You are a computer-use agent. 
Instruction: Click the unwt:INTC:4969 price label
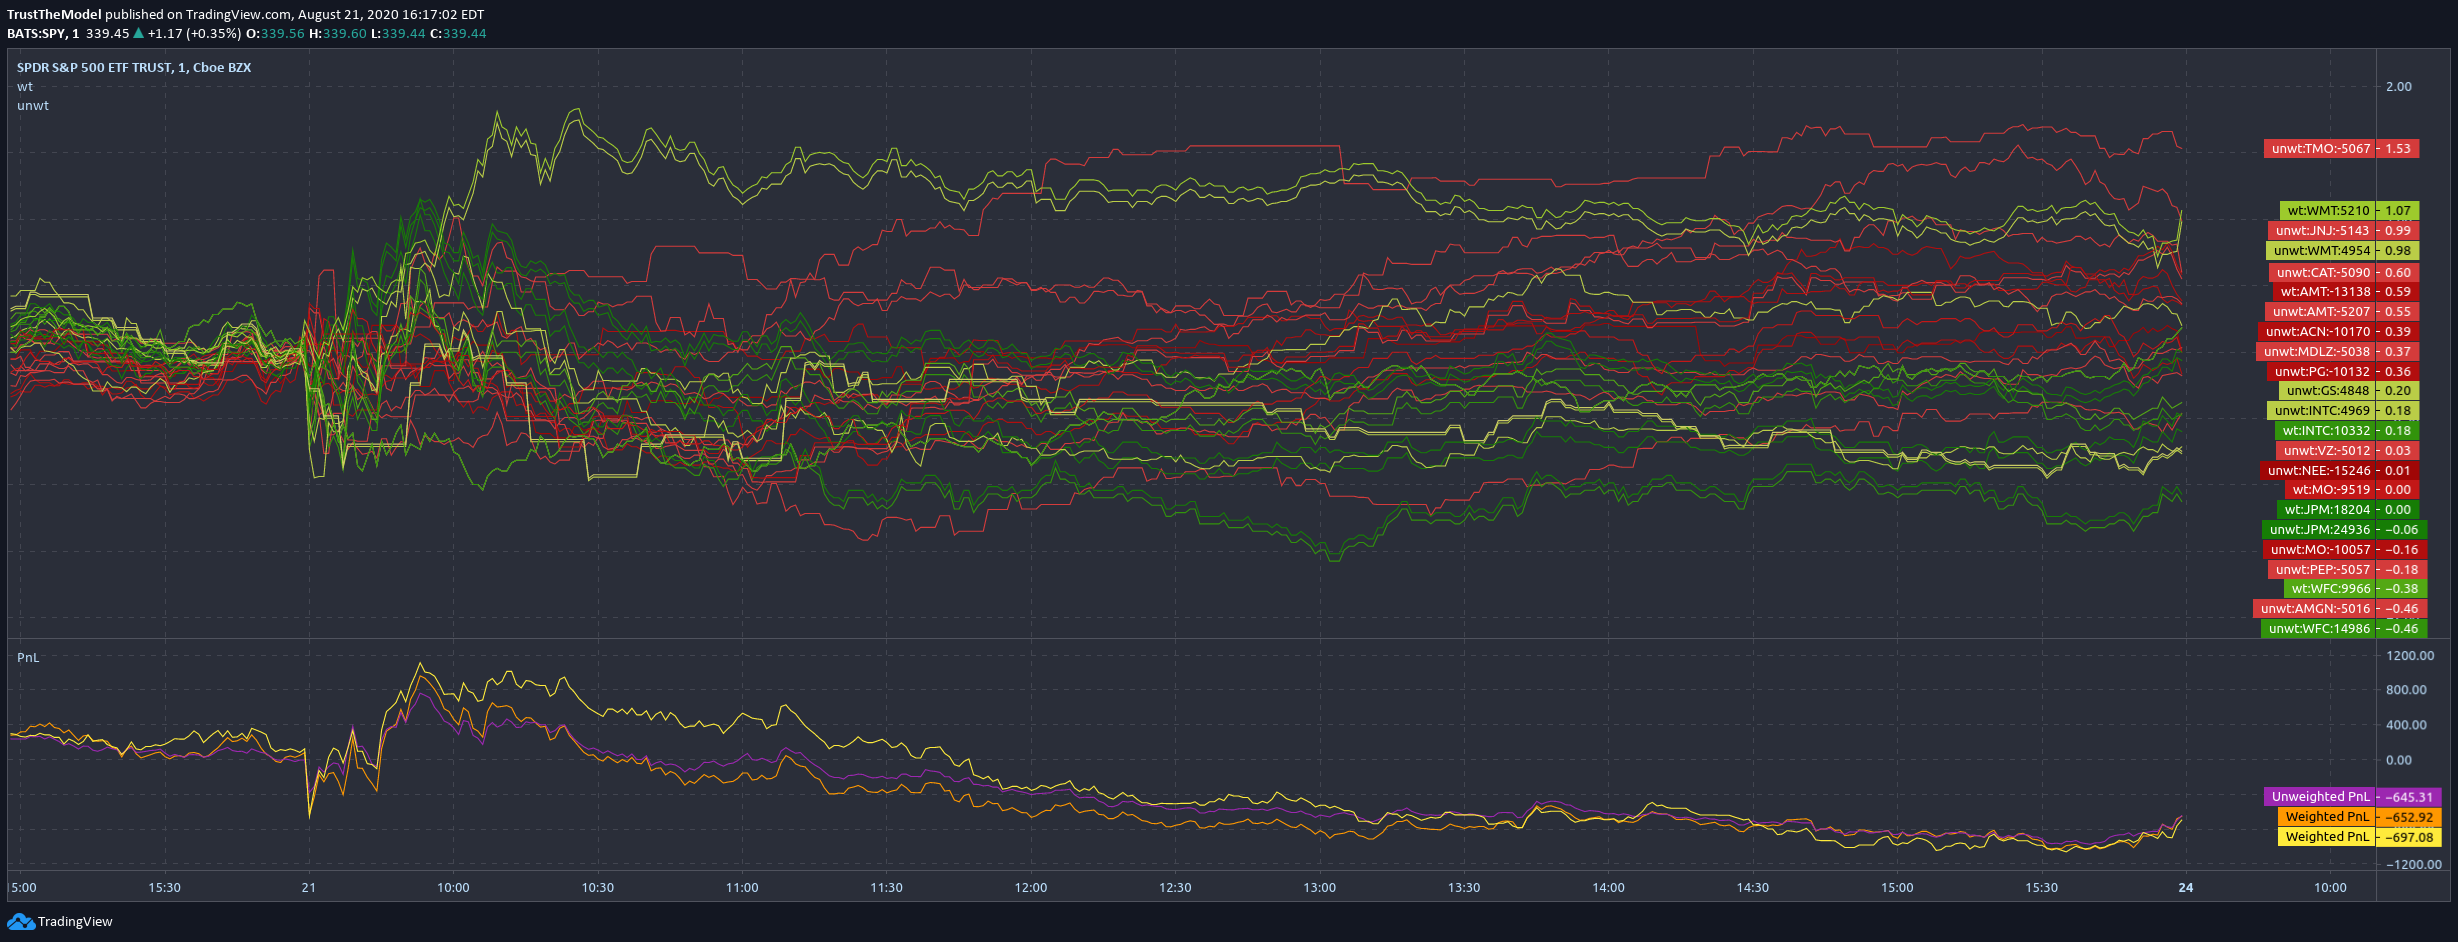2343,411
